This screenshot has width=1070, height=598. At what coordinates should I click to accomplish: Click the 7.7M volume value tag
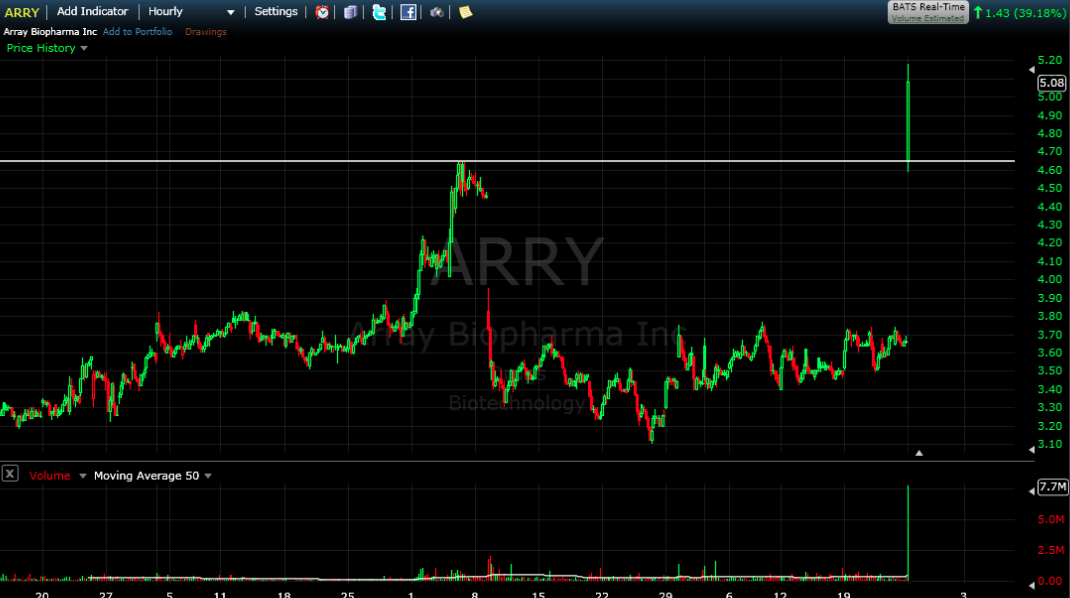click(x=1052, y=486)
